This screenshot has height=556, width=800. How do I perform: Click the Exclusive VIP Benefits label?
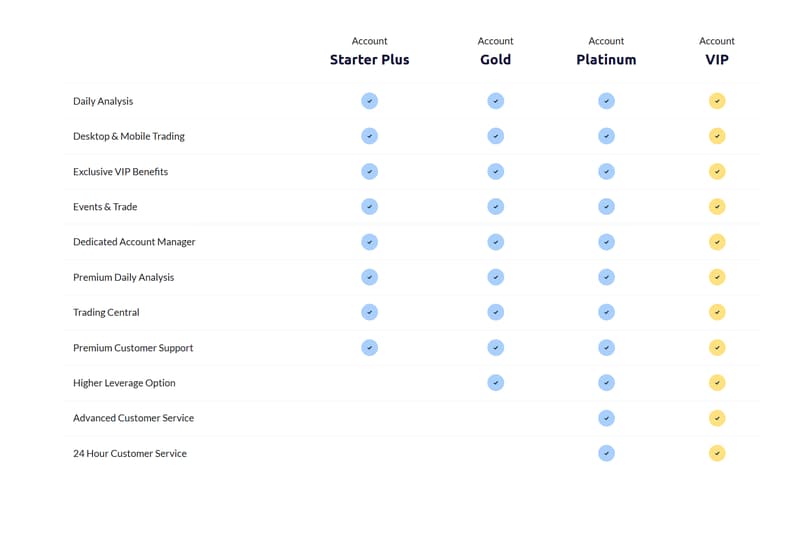point(120,171)
